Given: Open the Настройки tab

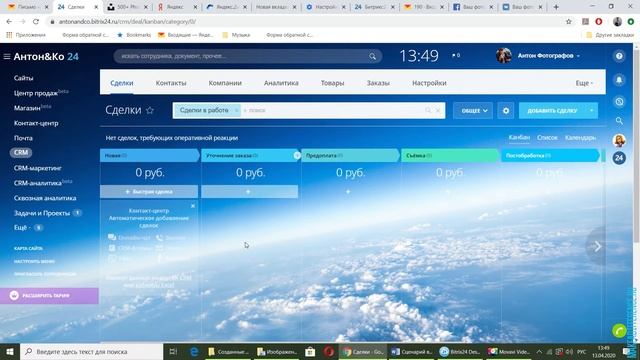Looking at the screenshot, I should pyautogui.click(x=429, y=83).
